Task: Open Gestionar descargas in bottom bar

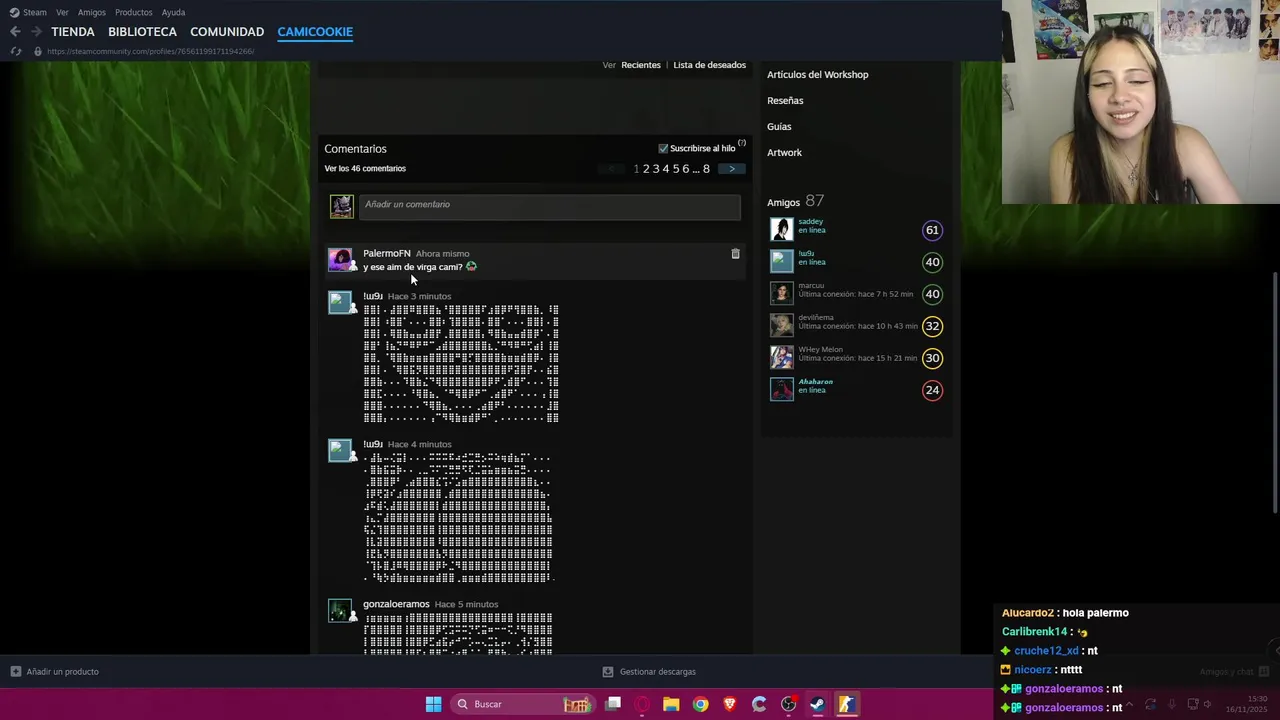Action: pos(649,672)
